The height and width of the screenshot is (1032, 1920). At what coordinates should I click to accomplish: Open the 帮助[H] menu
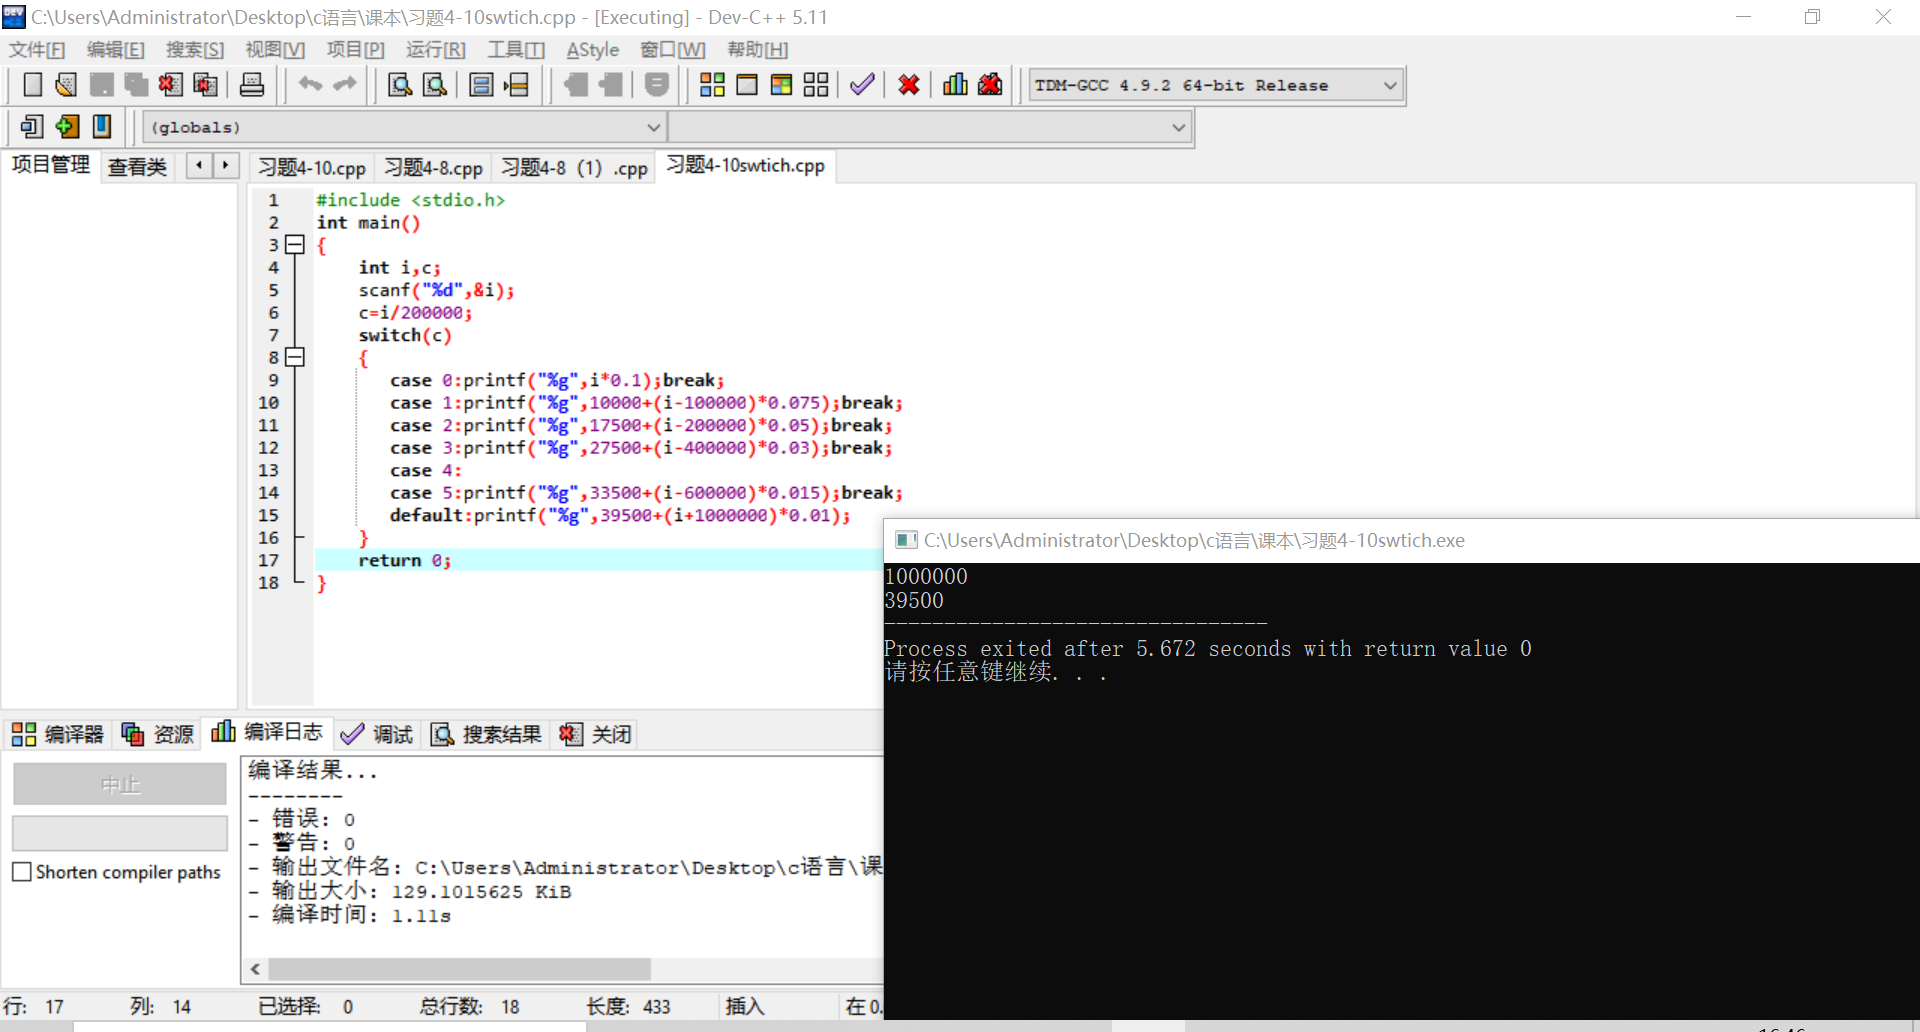click(x=758, y=50)
